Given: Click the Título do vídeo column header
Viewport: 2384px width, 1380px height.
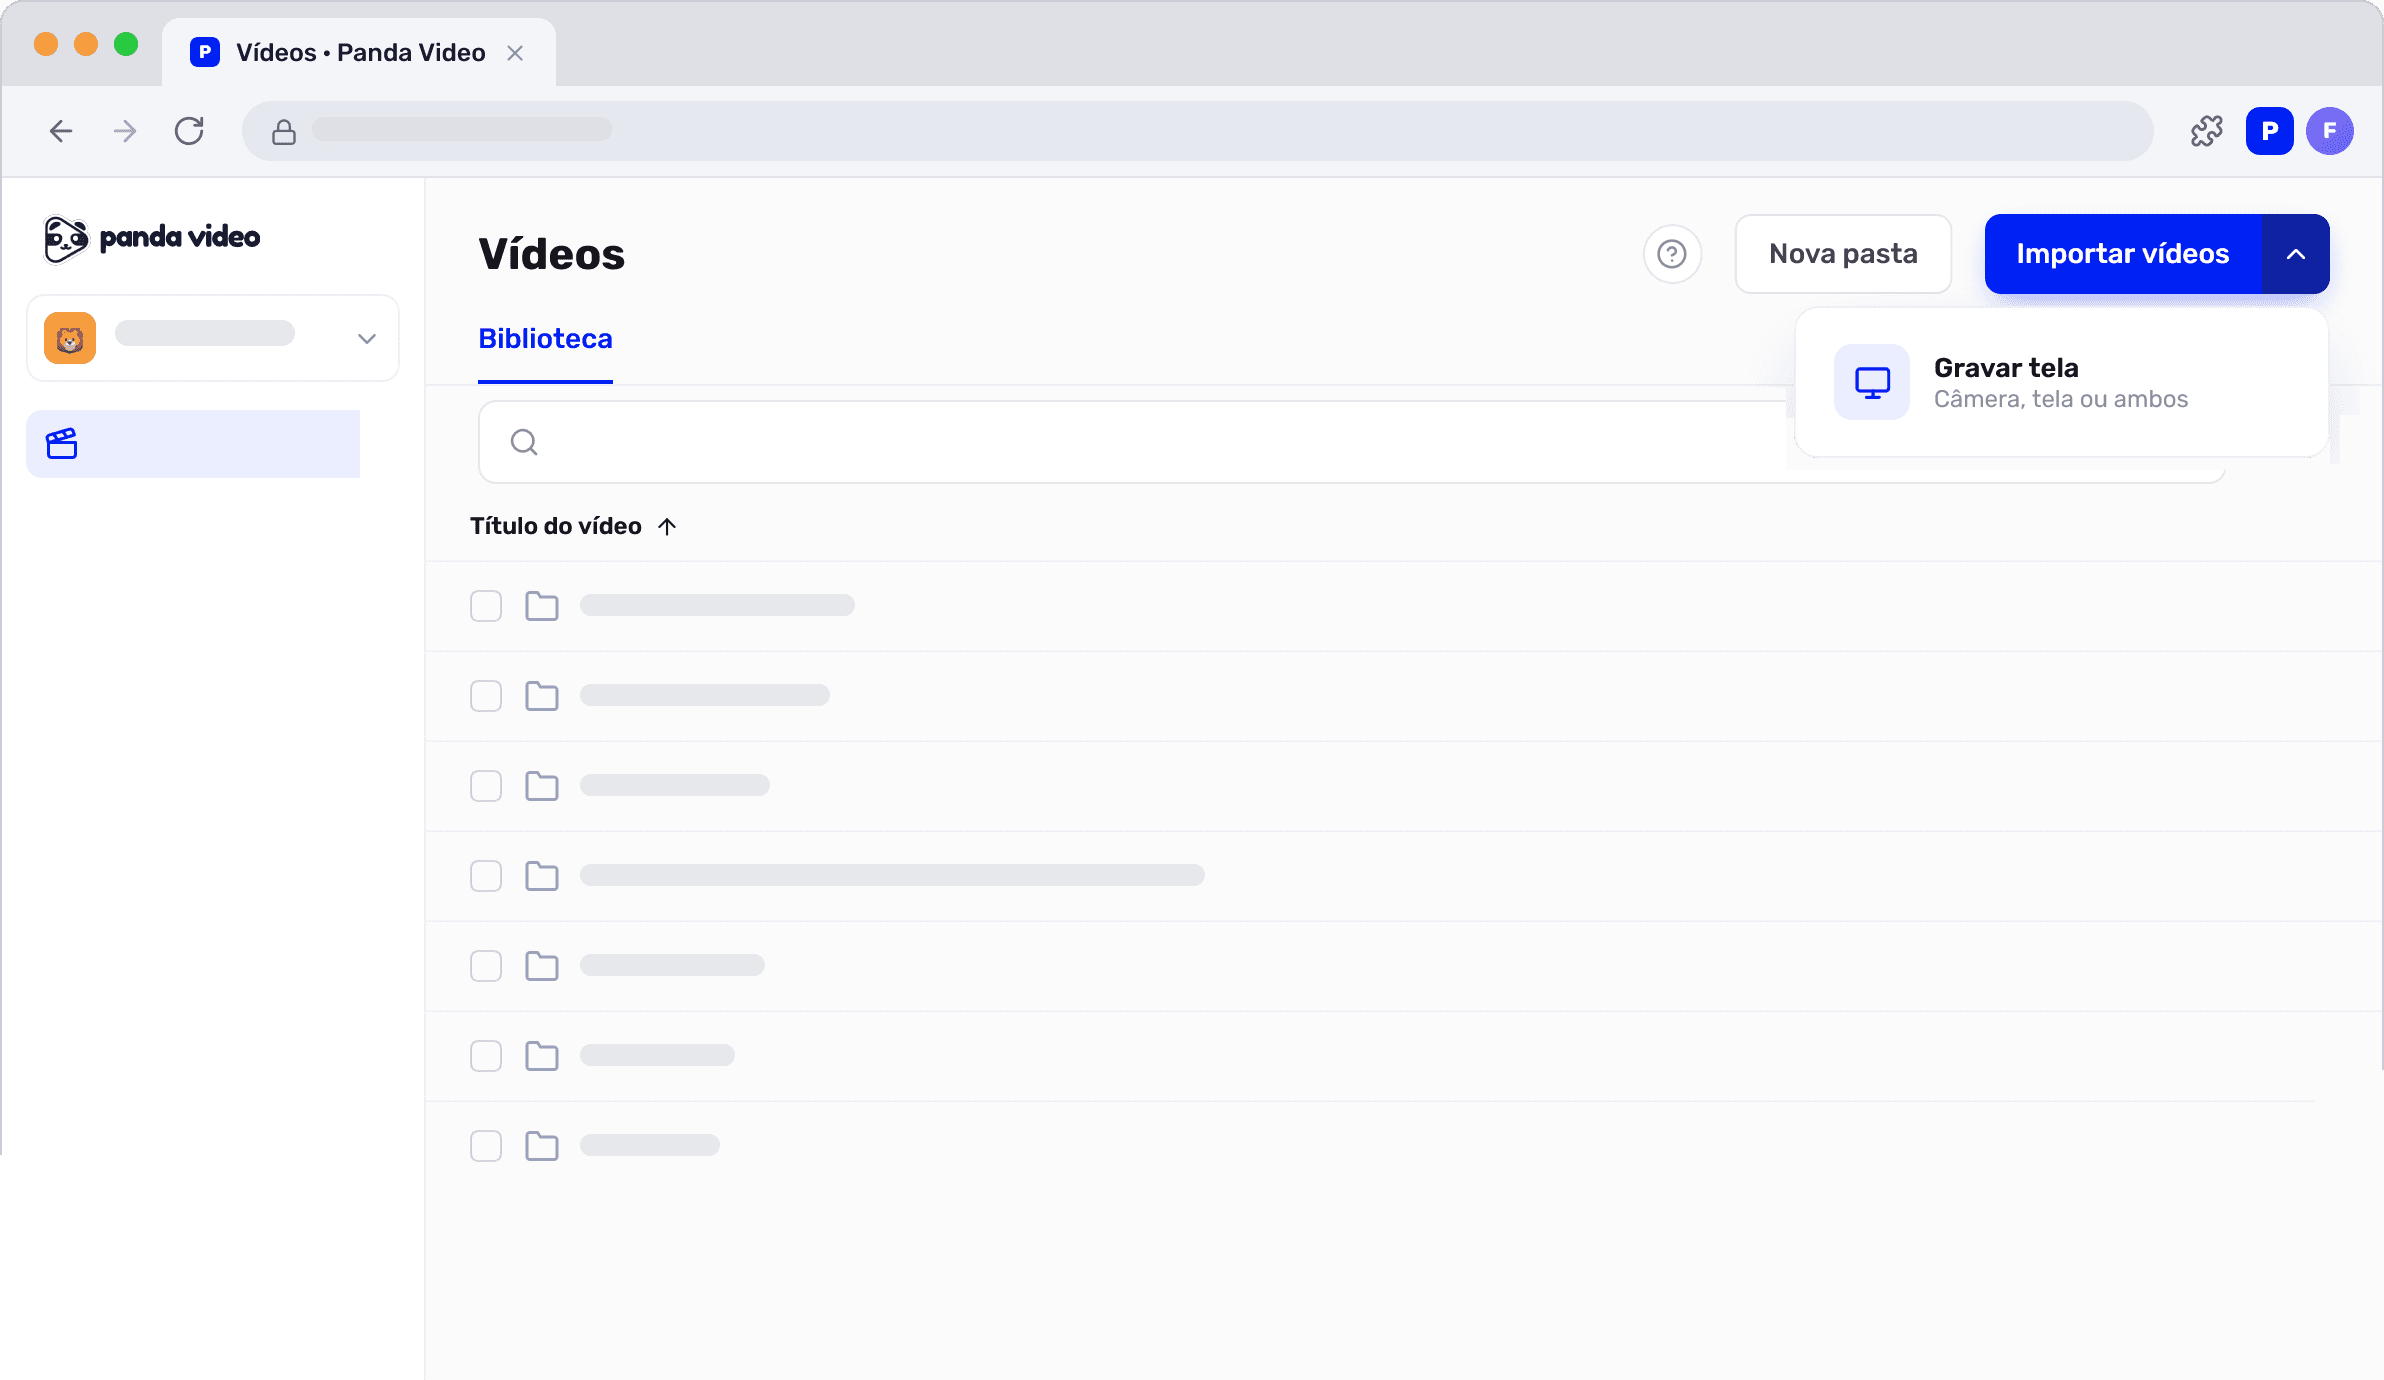Looking at the screenshot, I should pos(556,526).
